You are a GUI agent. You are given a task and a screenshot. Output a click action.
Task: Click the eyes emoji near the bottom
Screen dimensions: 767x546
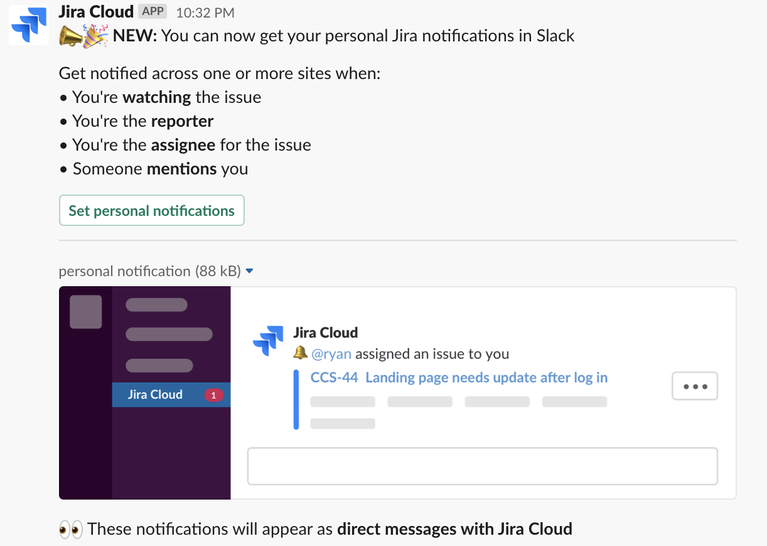tap(71, 529)
